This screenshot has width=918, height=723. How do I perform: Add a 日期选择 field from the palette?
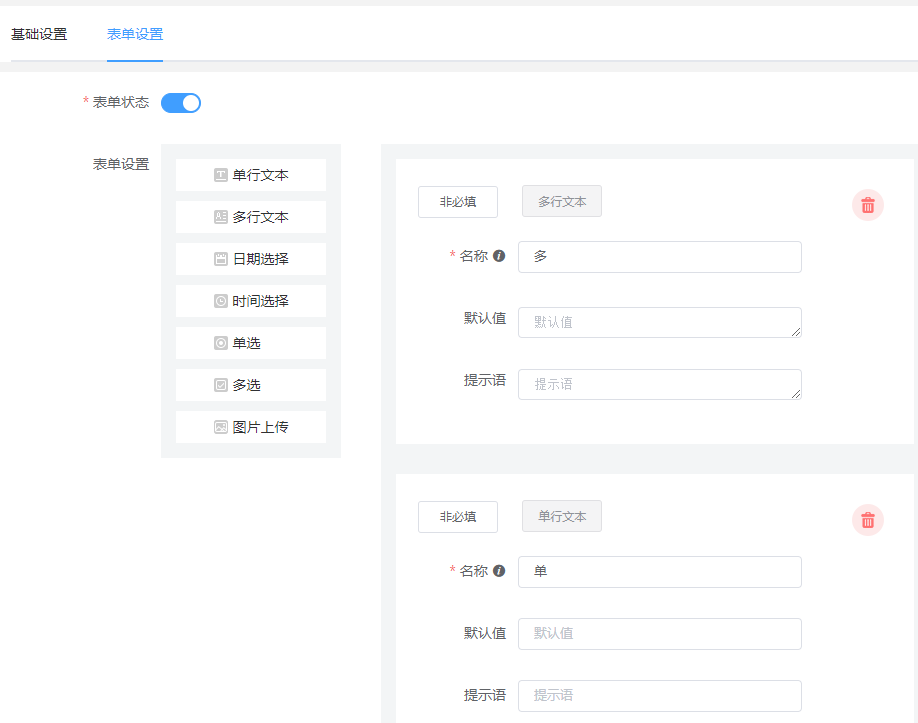click(x=251, y=259)
